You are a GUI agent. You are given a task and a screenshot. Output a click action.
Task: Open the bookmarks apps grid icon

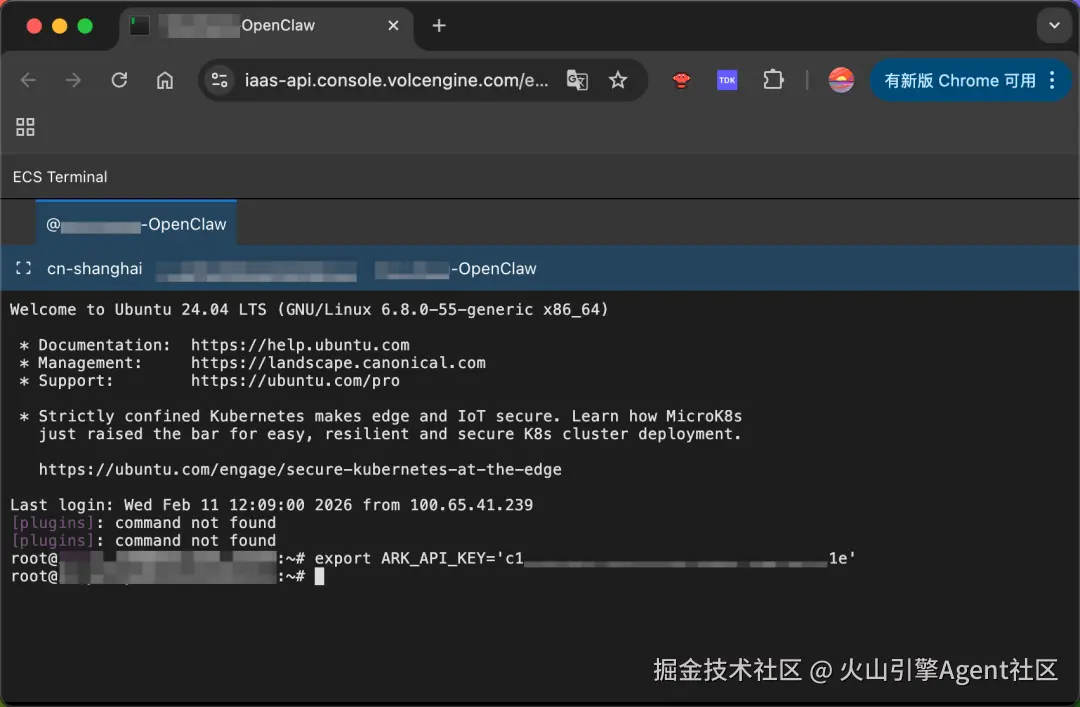click(25, 127)
